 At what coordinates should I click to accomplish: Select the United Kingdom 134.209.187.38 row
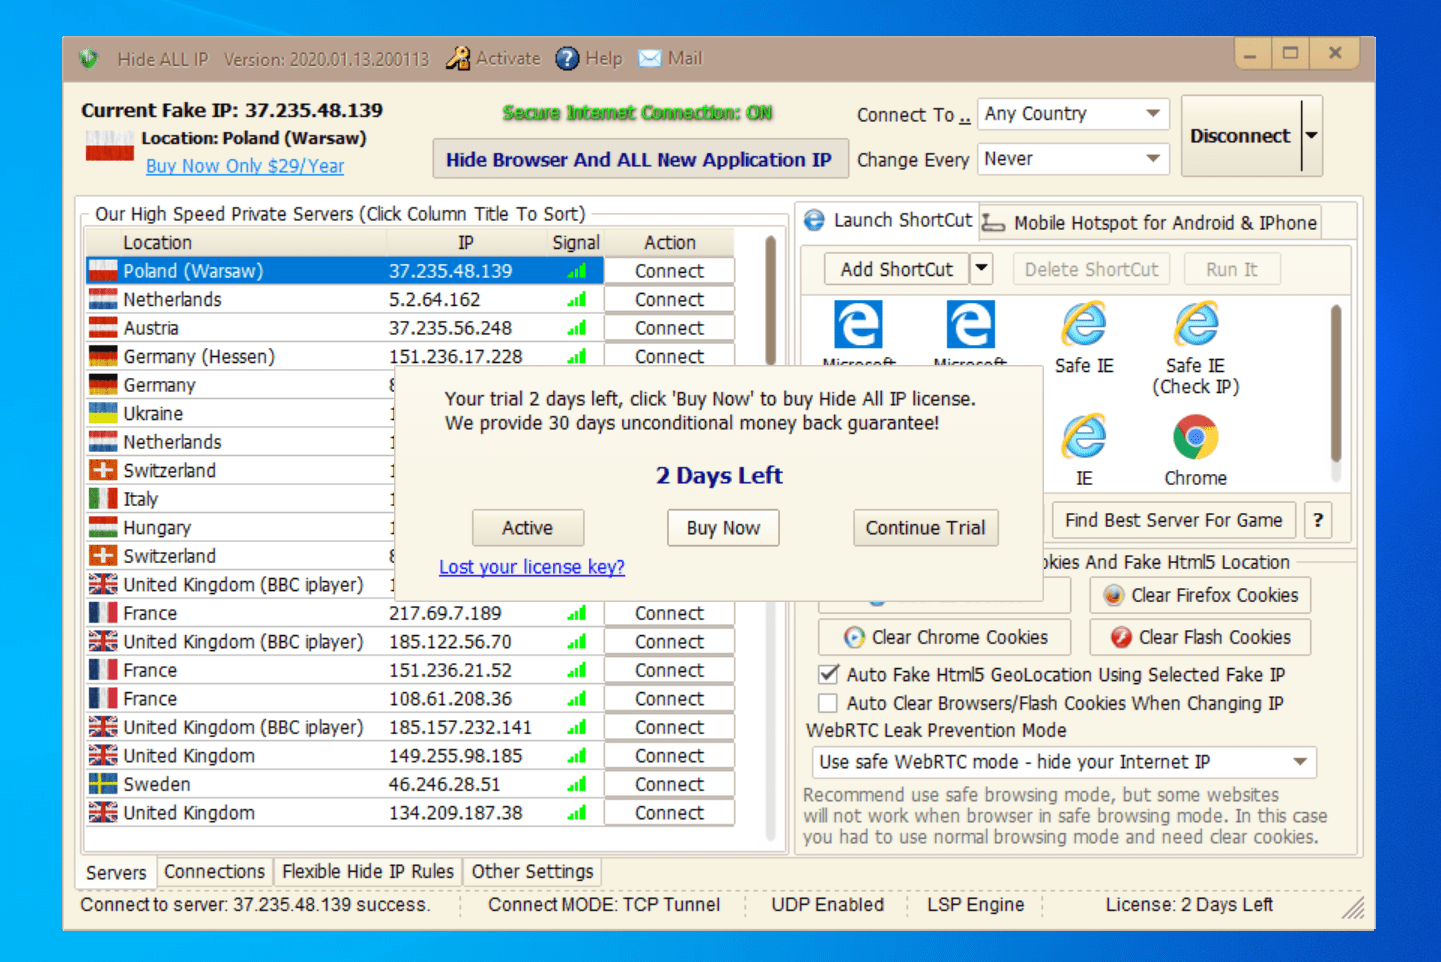pos(410,813)
